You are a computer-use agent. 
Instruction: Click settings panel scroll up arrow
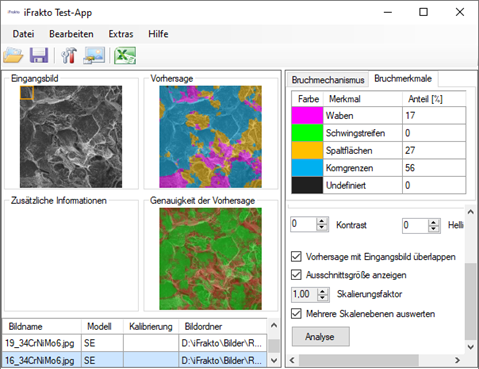tap(470, 212)
